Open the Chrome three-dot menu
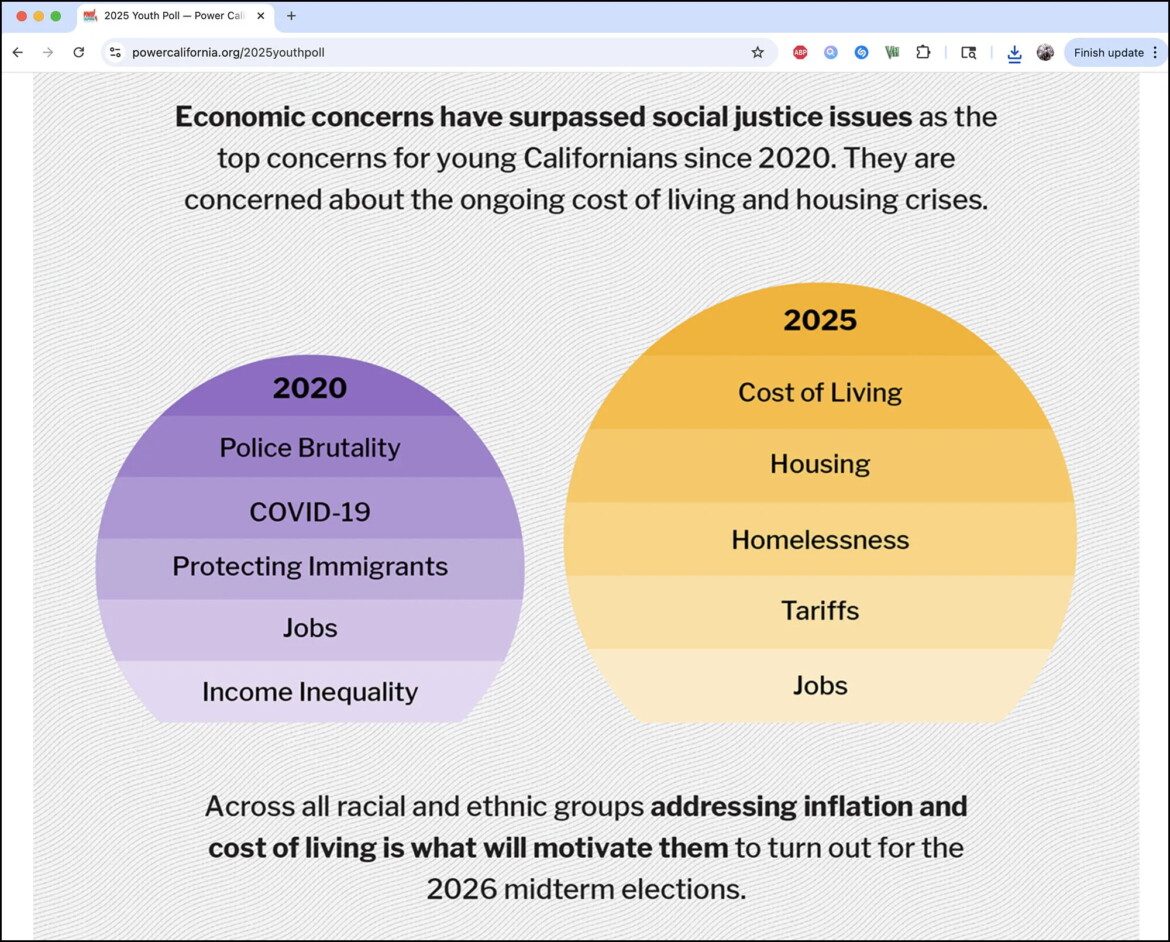 pyautogui.click(x=1155, y=52)
